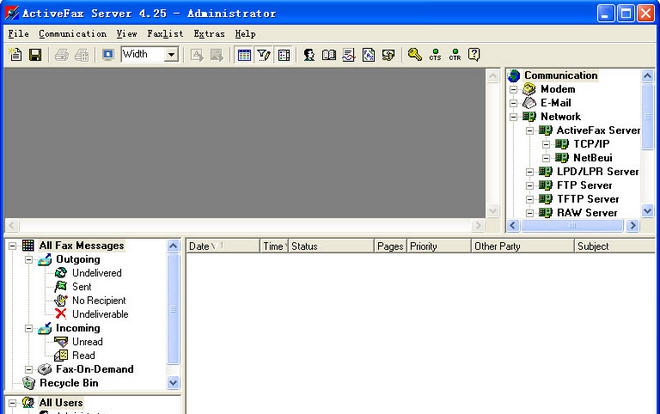Screen dimensions: 660x414
Task: Select the Read folder
Action: [83, 356]
